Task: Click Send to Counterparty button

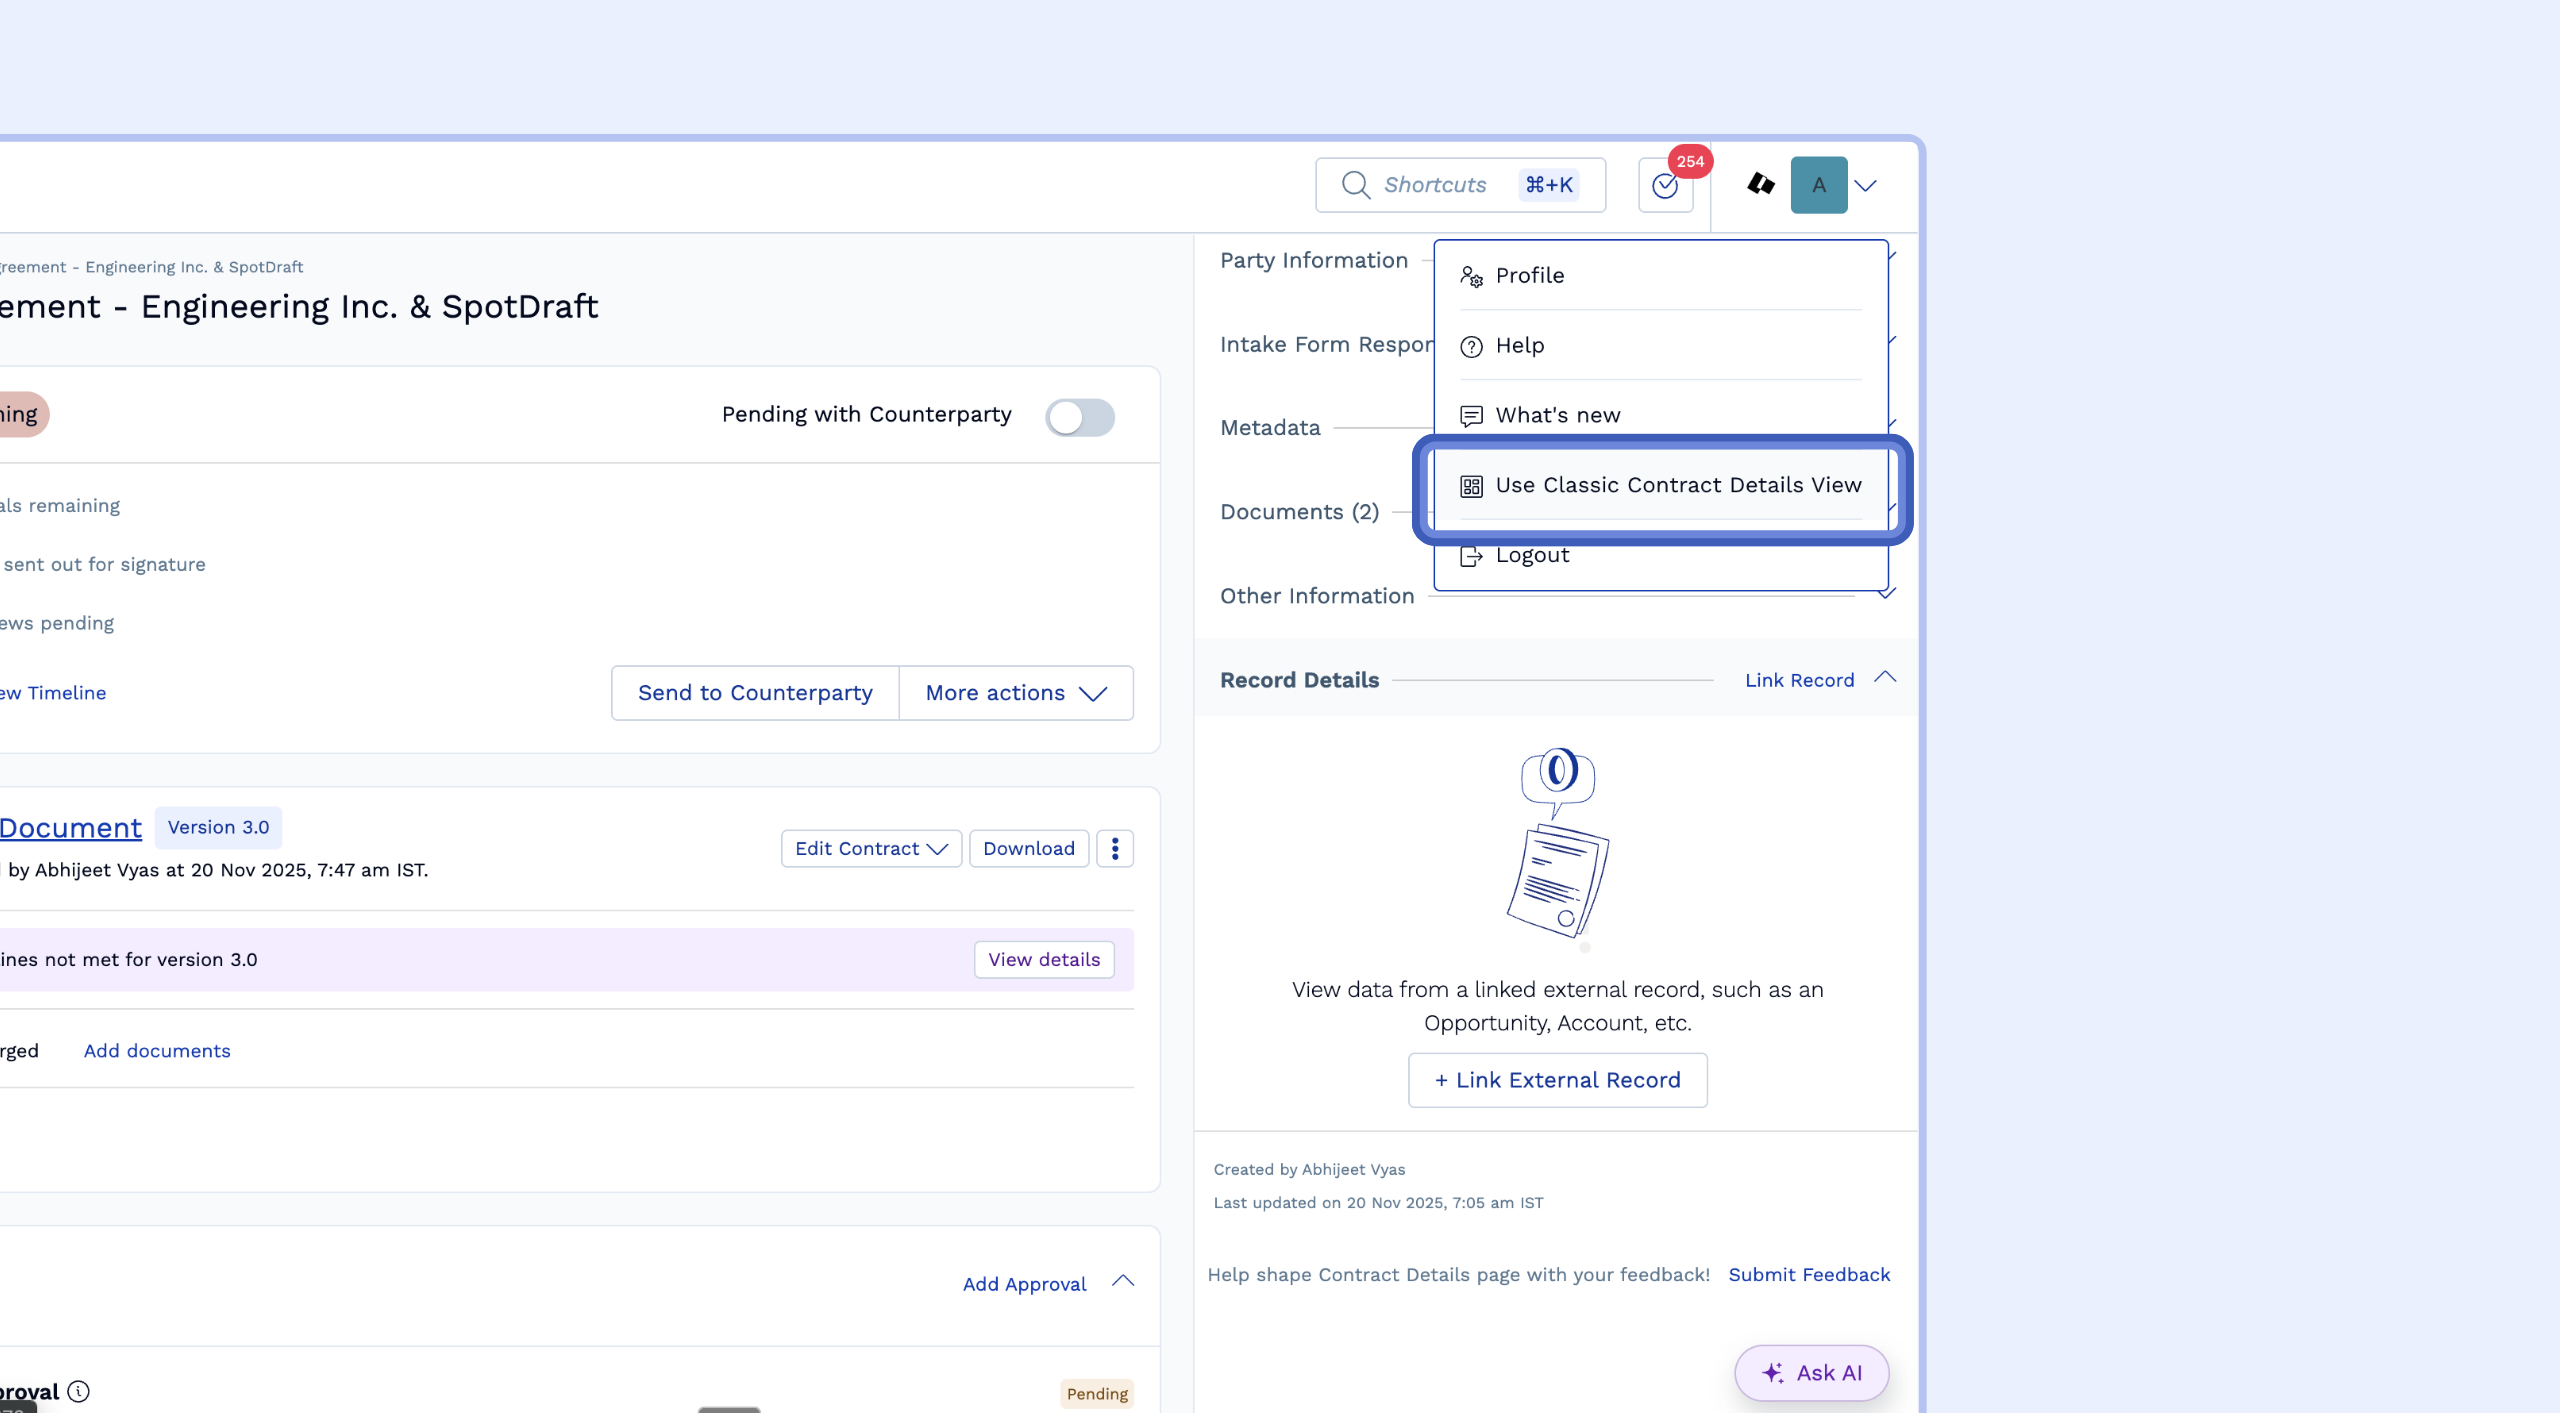Action: click(x=755, y=693)
